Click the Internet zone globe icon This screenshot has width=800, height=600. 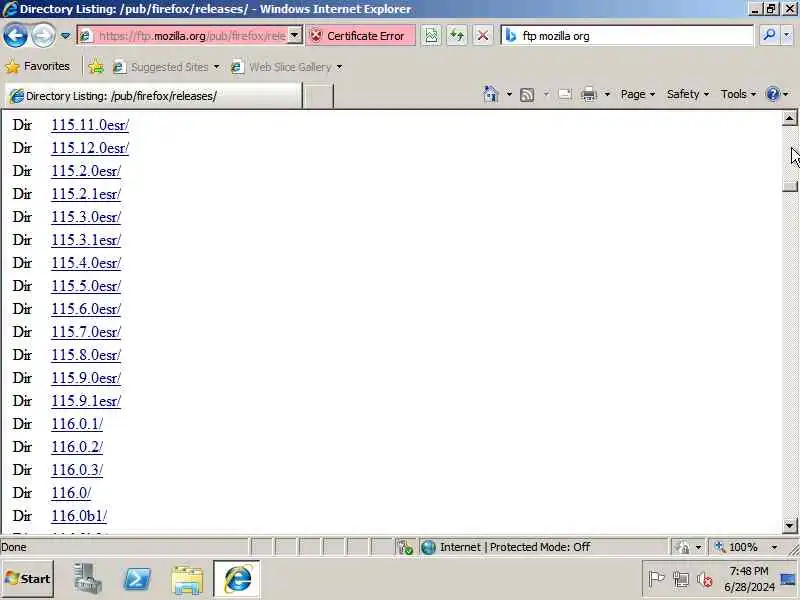429,547
